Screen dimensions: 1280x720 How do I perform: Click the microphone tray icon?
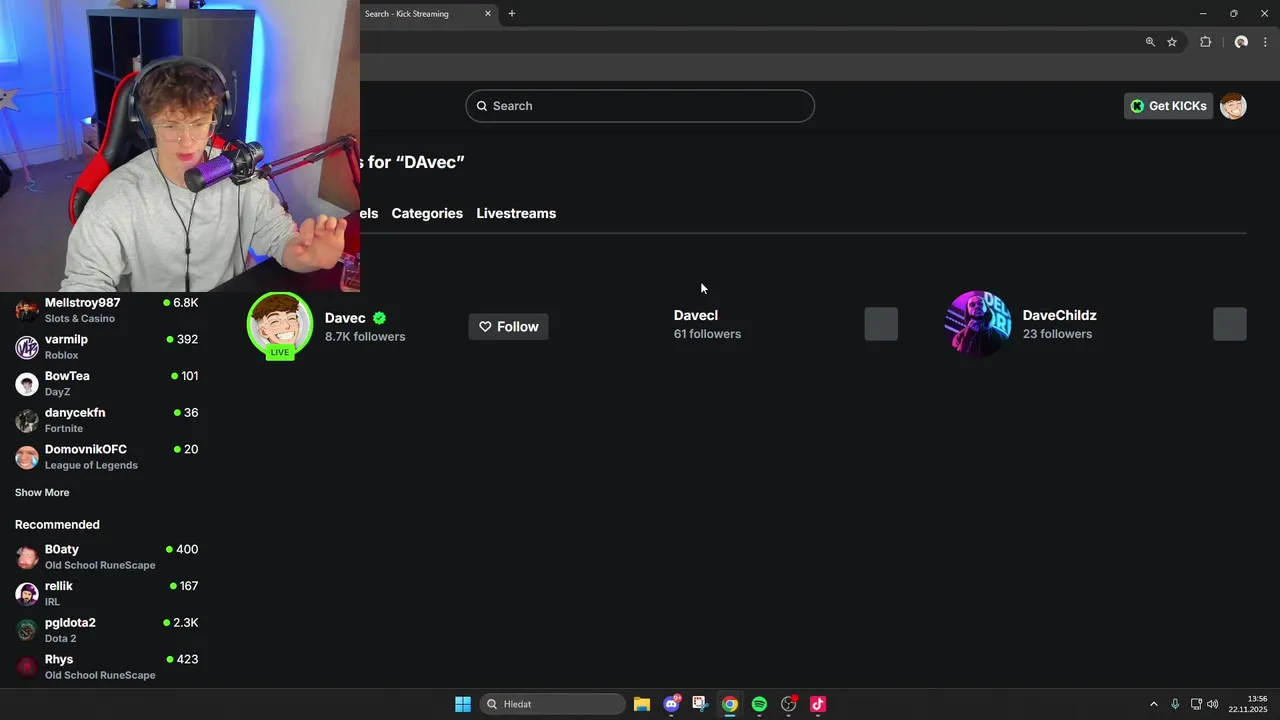1175,704
